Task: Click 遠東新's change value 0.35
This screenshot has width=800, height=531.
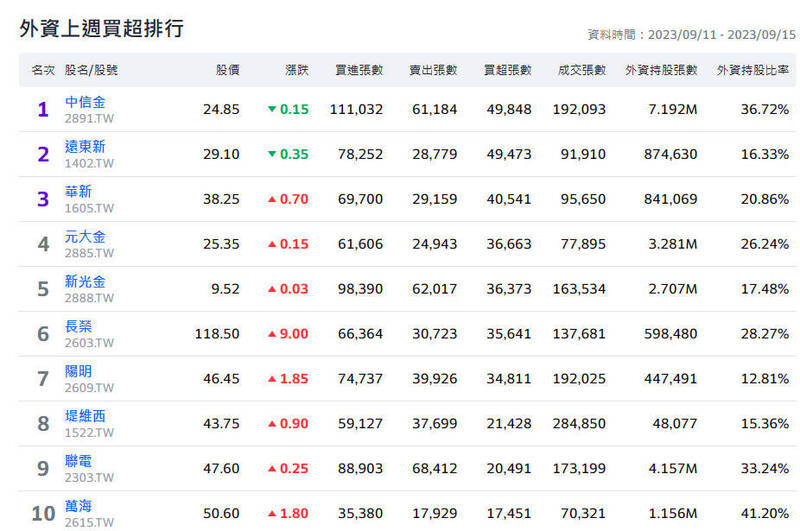Action: (x=288, y=154)
